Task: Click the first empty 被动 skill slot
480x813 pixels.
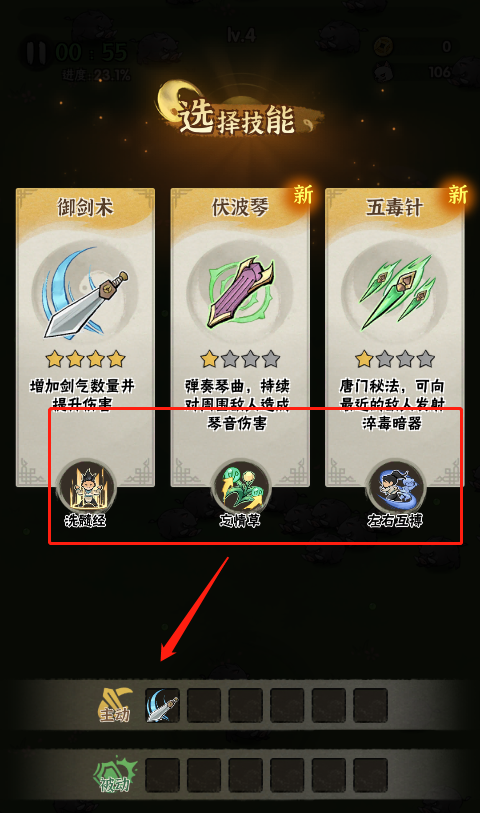Action: point(162,775)
